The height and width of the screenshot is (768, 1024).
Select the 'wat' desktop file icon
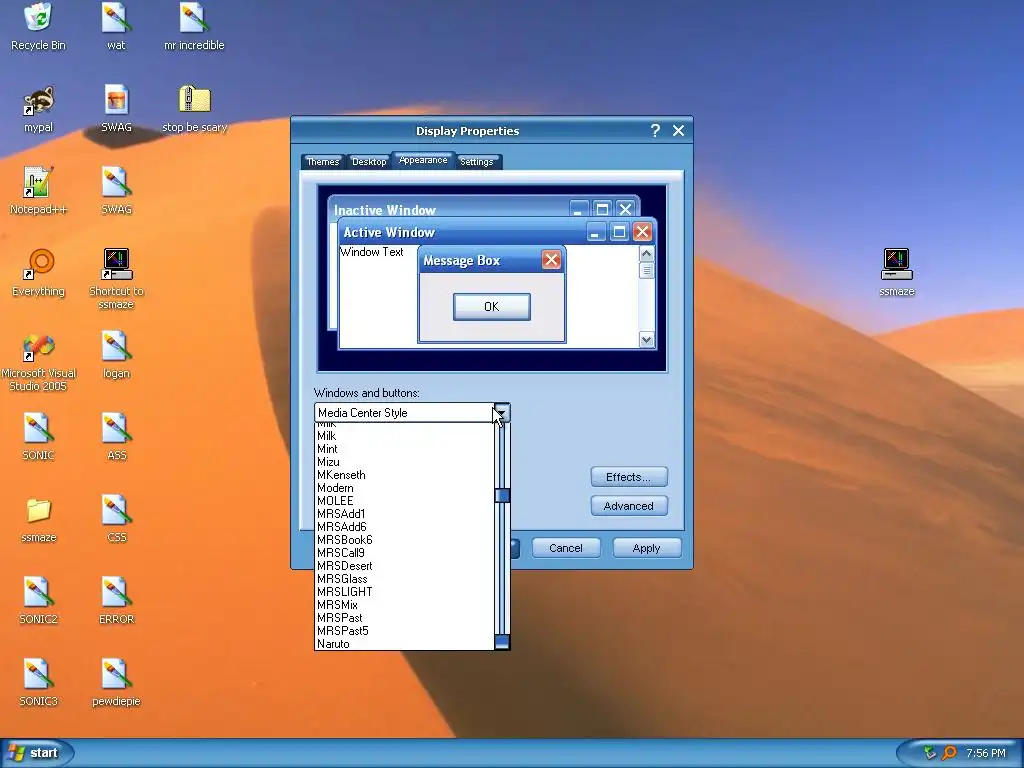pyautogui.click(x=116, y=26)
